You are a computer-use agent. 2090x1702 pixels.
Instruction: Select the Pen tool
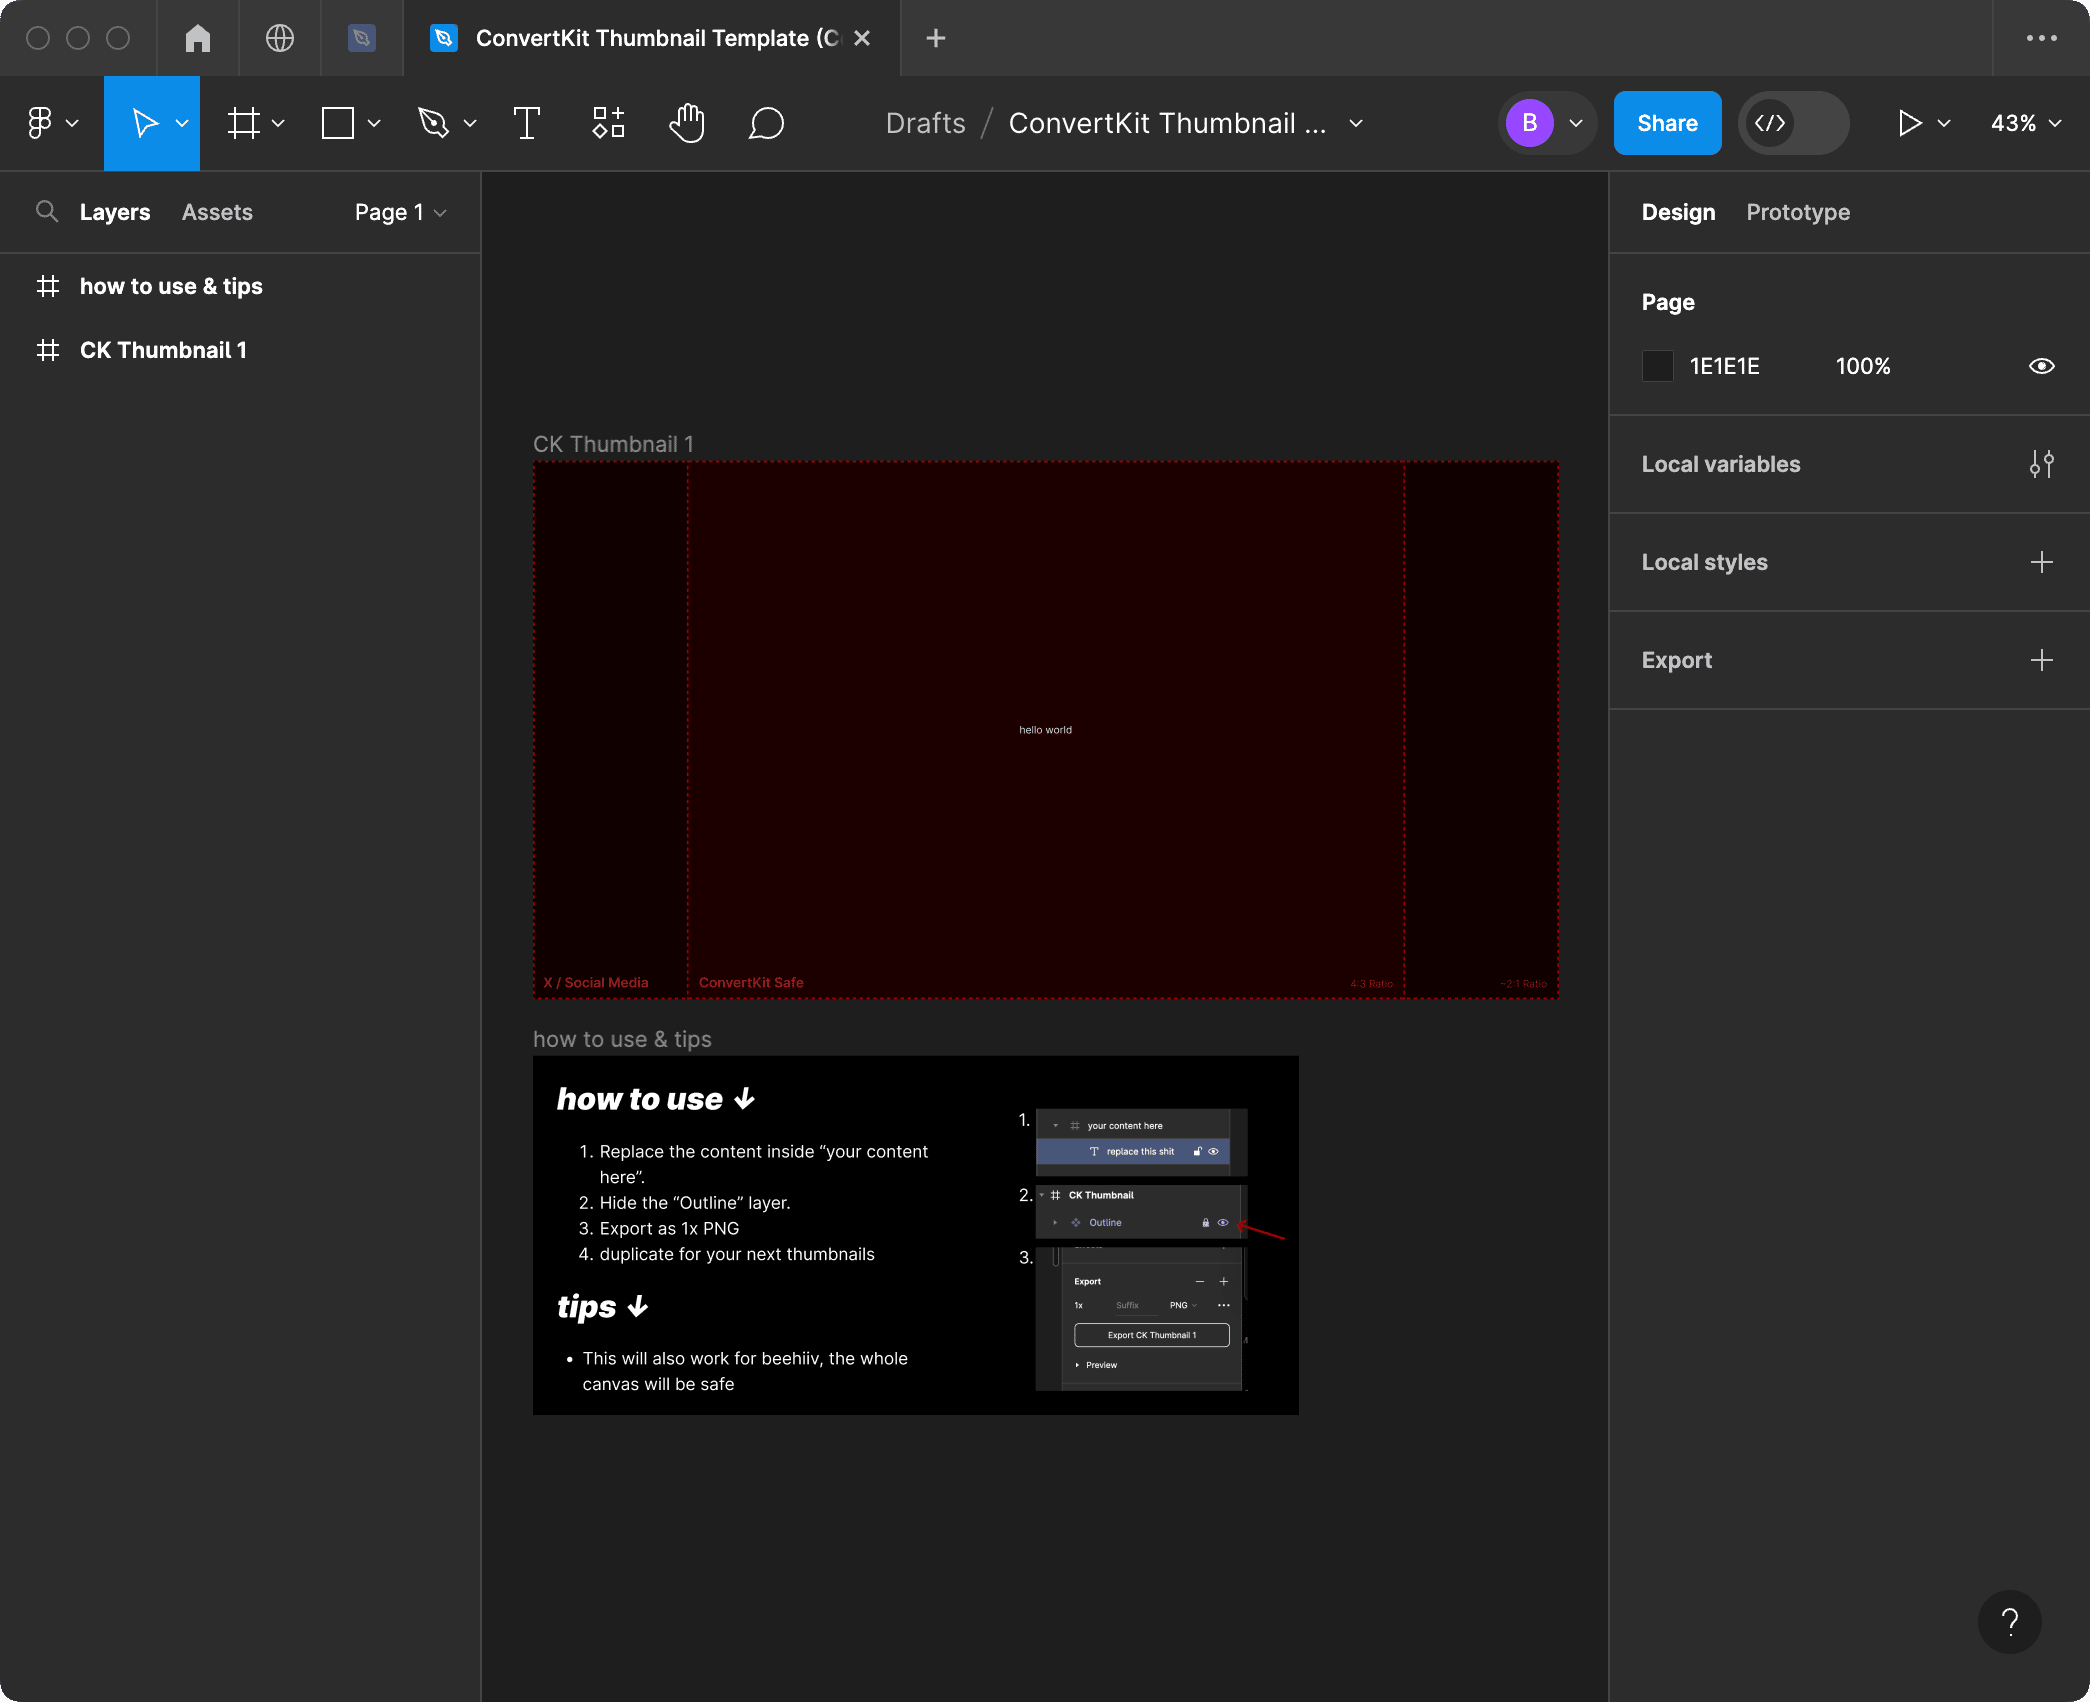point(433,123)
